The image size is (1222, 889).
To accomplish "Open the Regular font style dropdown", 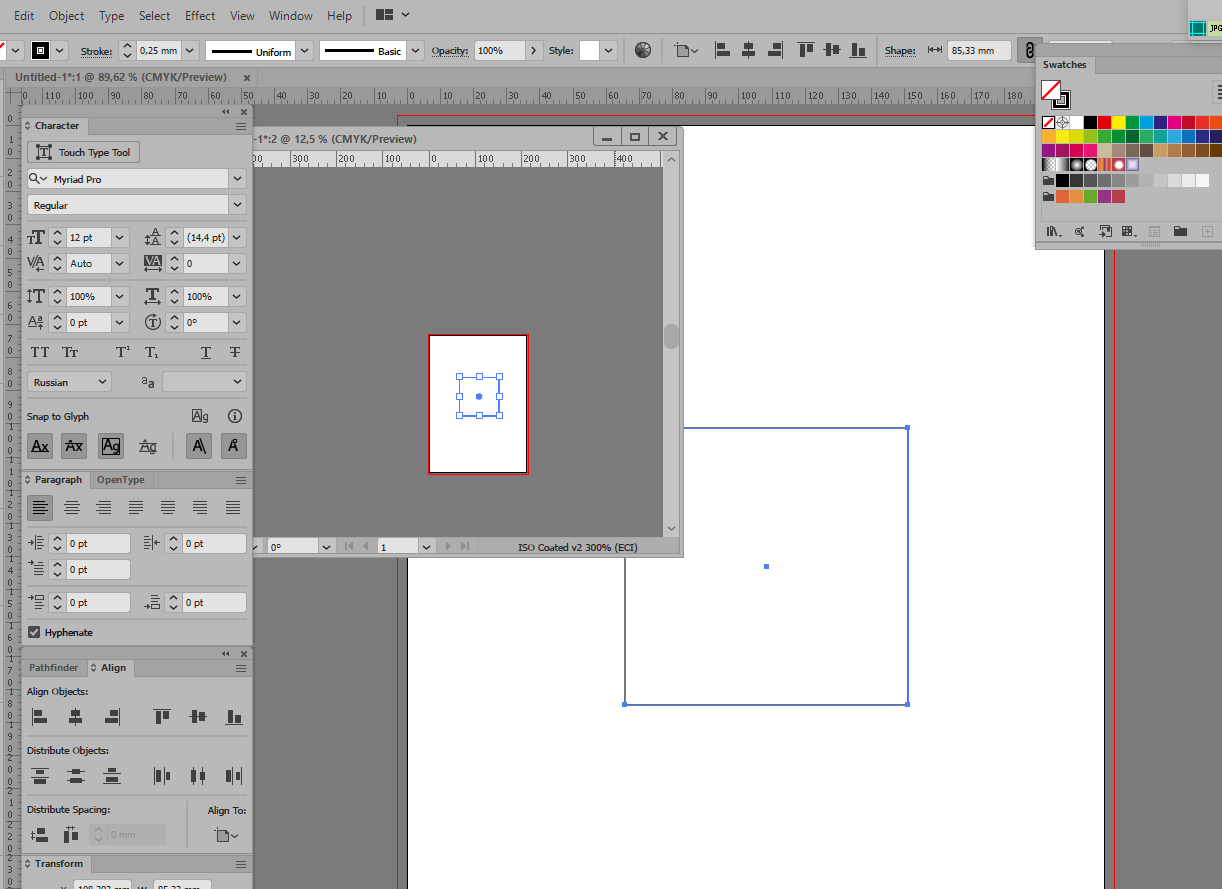I will pos(237,205).
